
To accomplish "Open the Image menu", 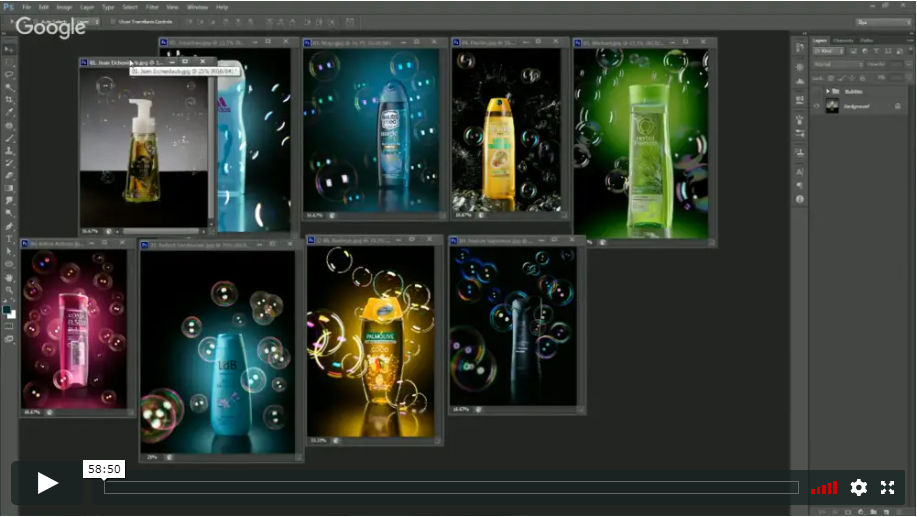I will tap(64, 7).
